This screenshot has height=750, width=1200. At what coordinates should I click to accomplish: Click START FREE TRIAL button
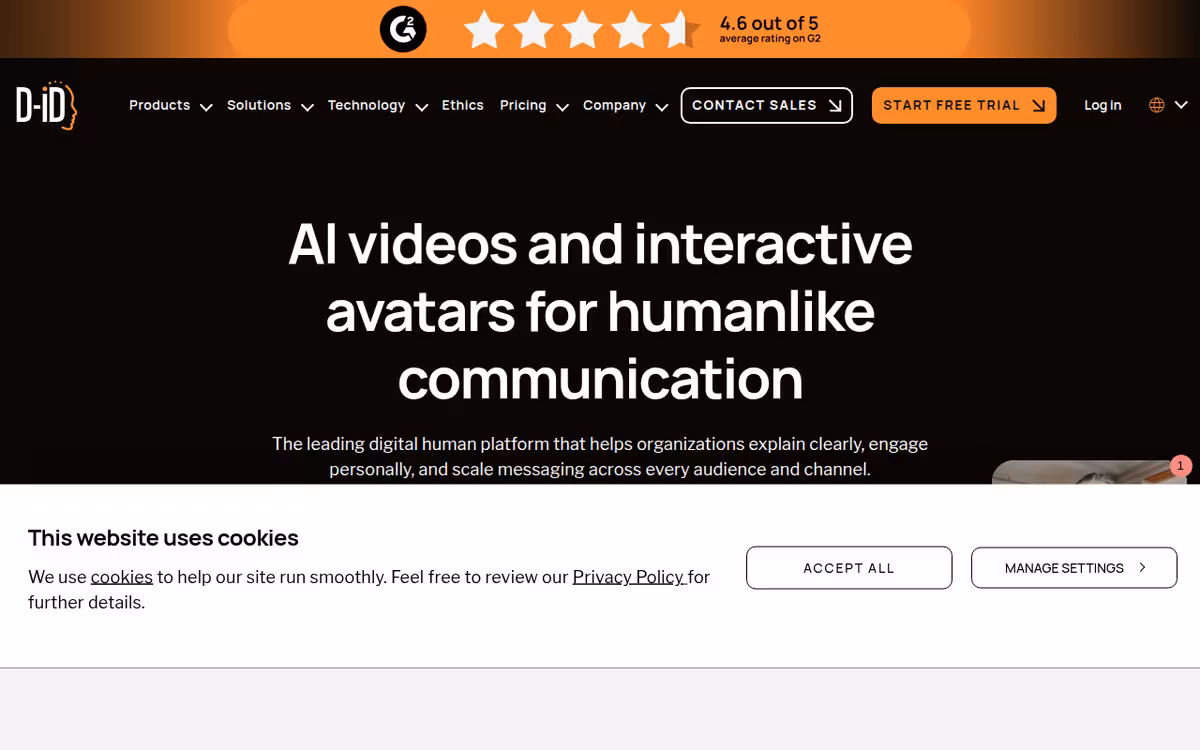[x=964, y=105]
